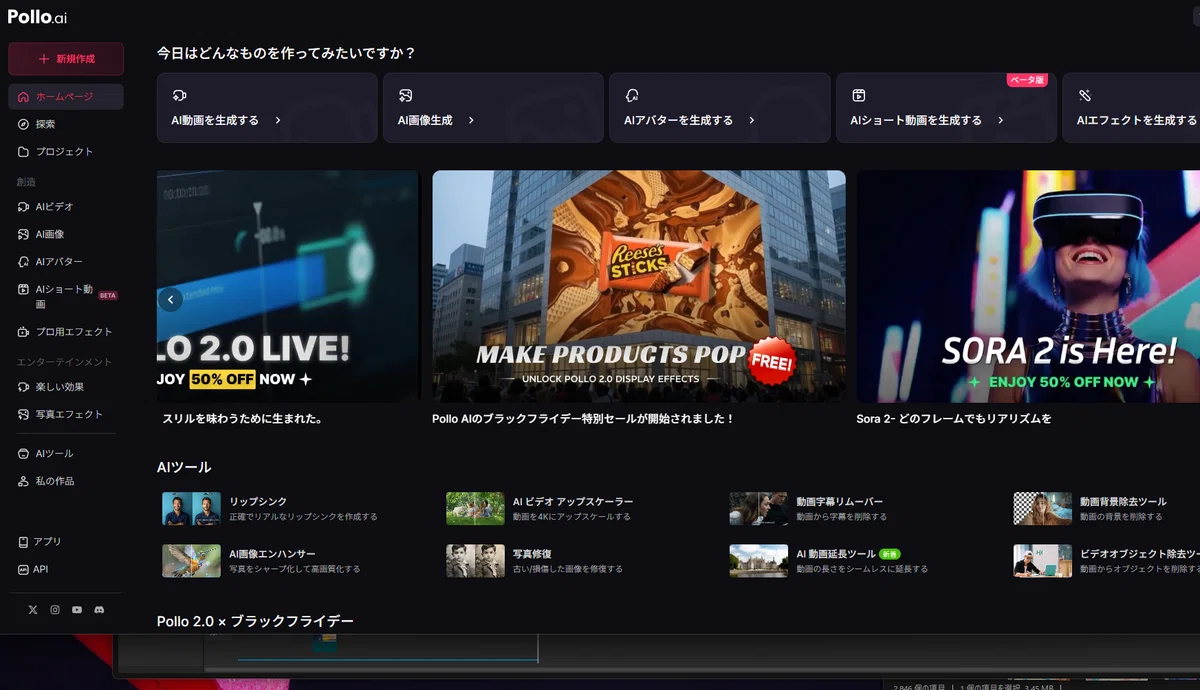
Task: Open アプリ in the sidebar
Action: pyautogui.click(x=66, y=542)
